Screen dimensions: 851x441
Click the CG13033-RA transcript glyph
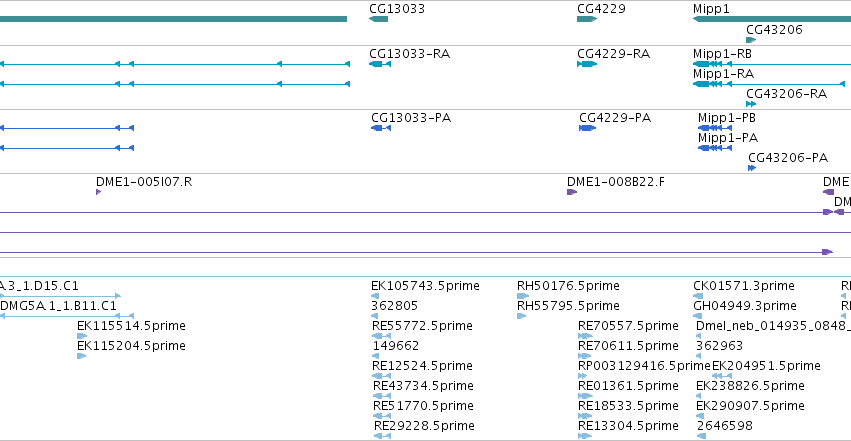[380, 64]
